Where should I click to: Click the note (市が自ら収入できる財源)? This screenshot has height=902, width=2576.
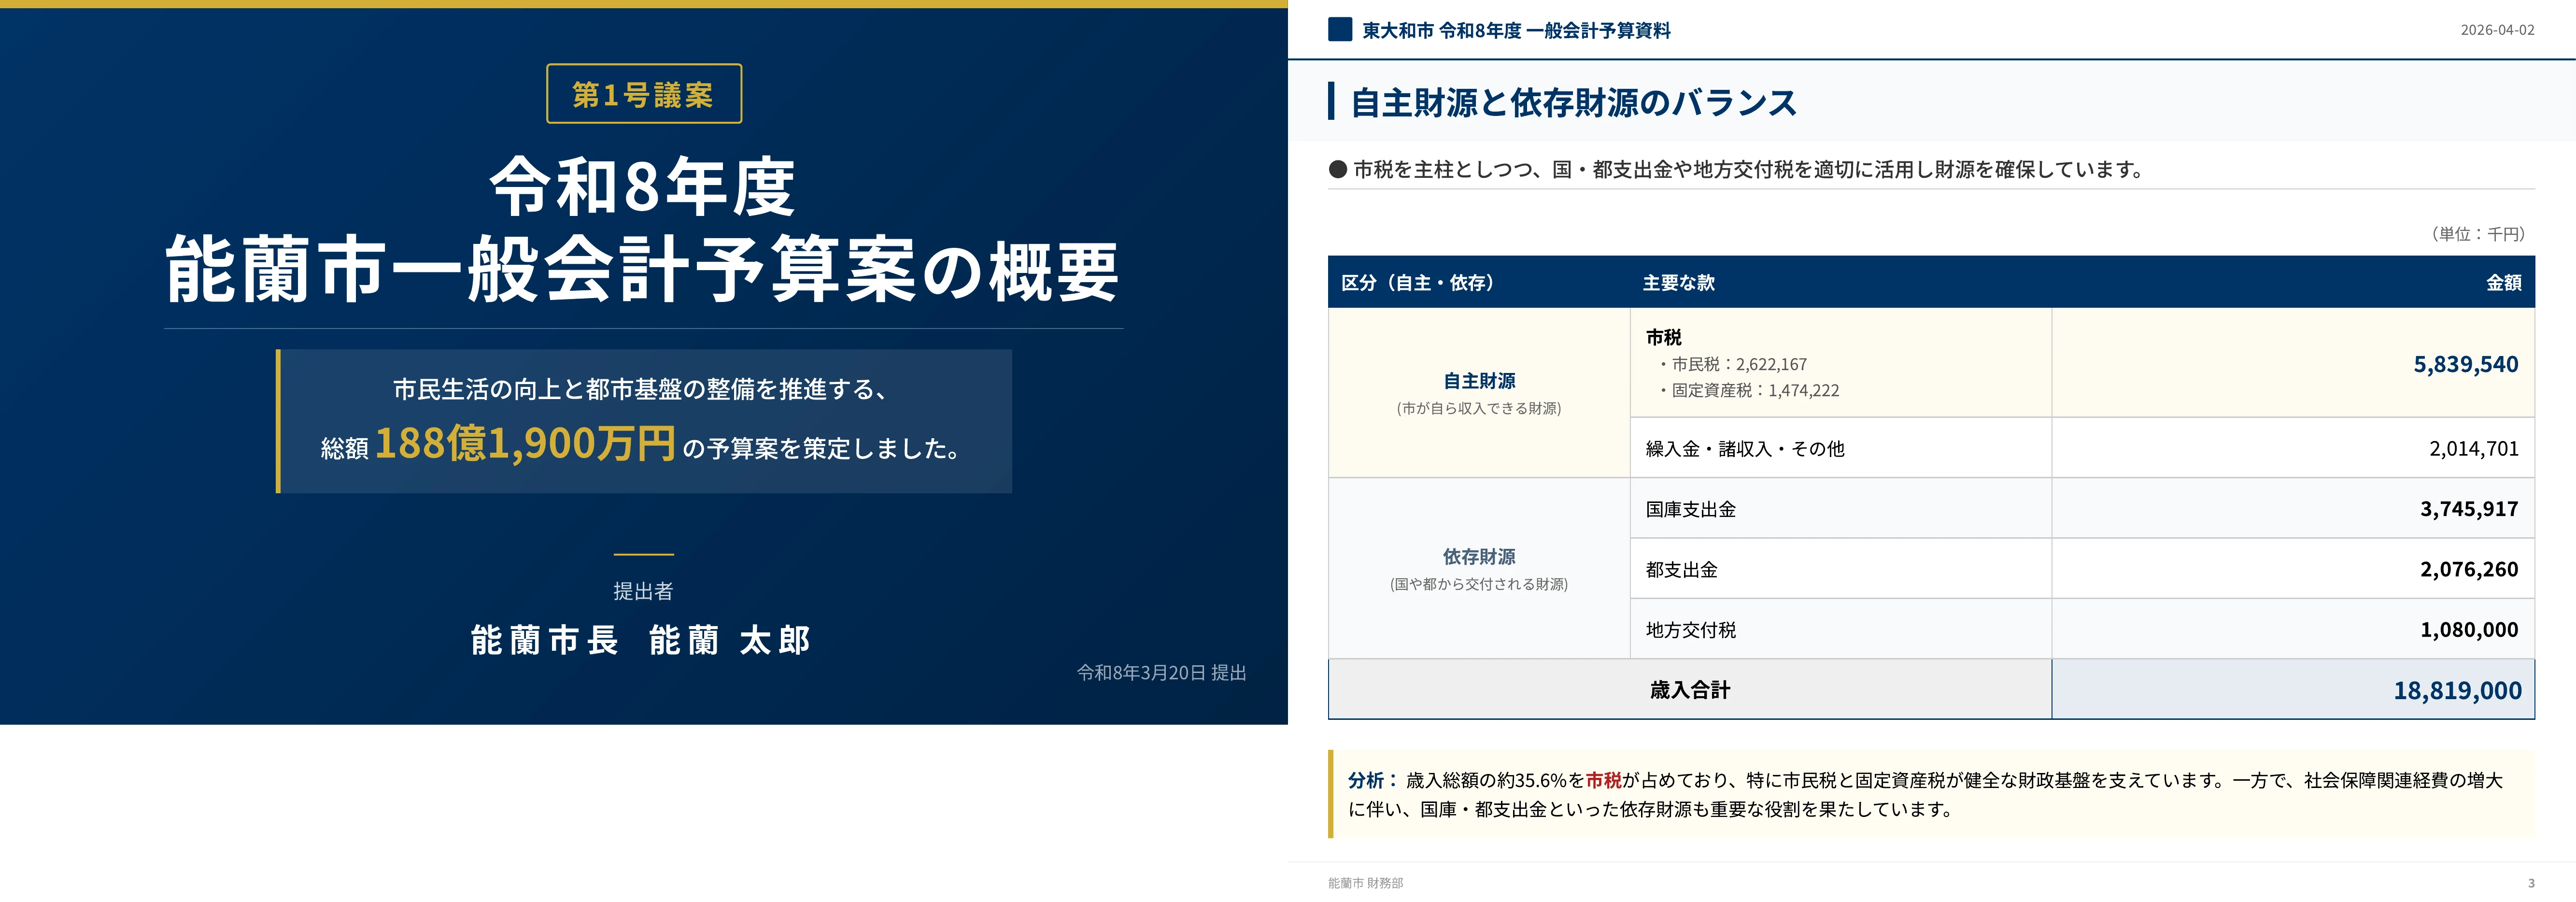1479,408
